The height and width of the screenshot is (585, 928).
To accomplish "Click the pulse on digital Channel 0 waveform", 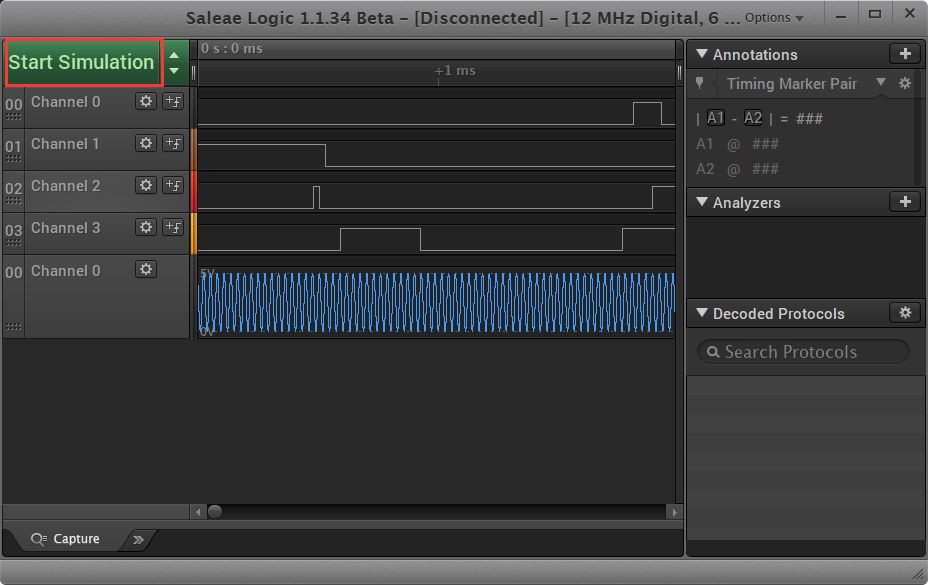I will click(647, 114).
